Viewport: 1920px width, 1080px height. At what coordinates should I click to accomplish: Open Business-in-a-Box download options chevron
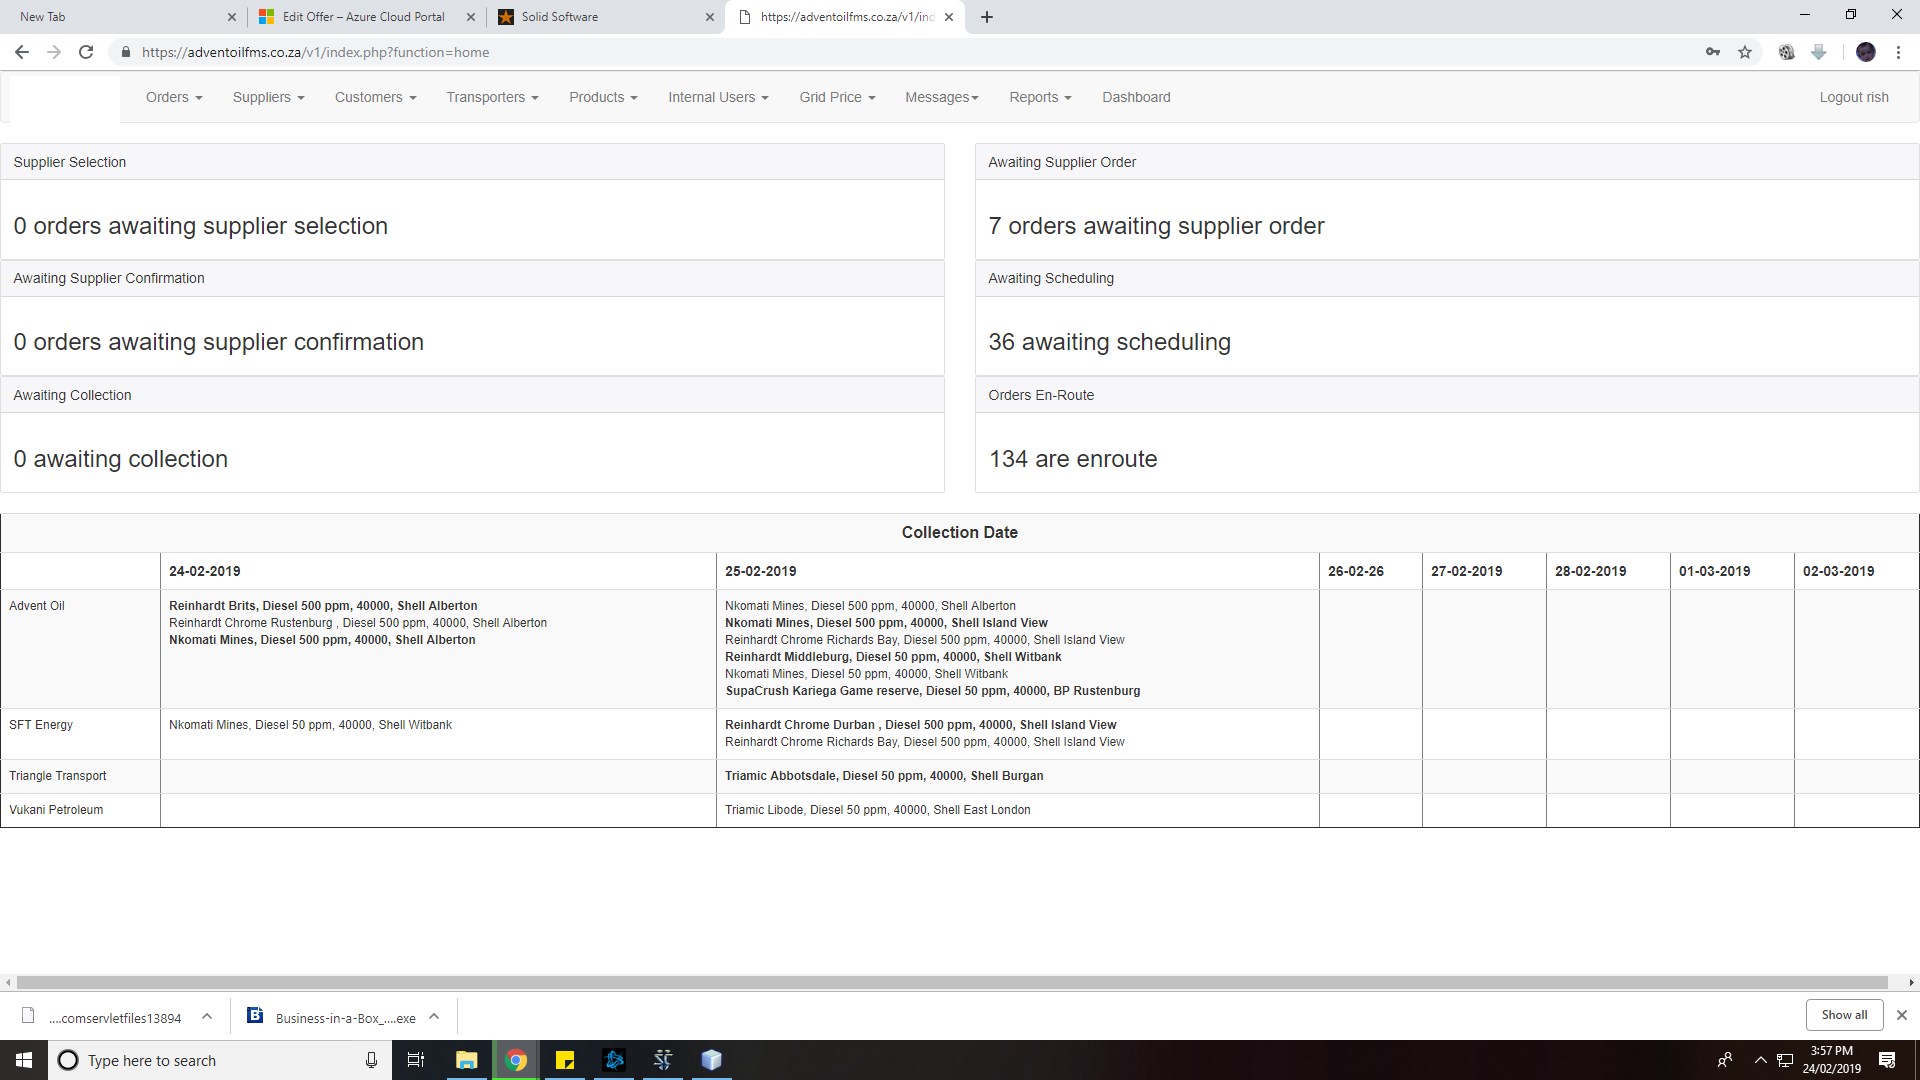(x=434, y=1017)
